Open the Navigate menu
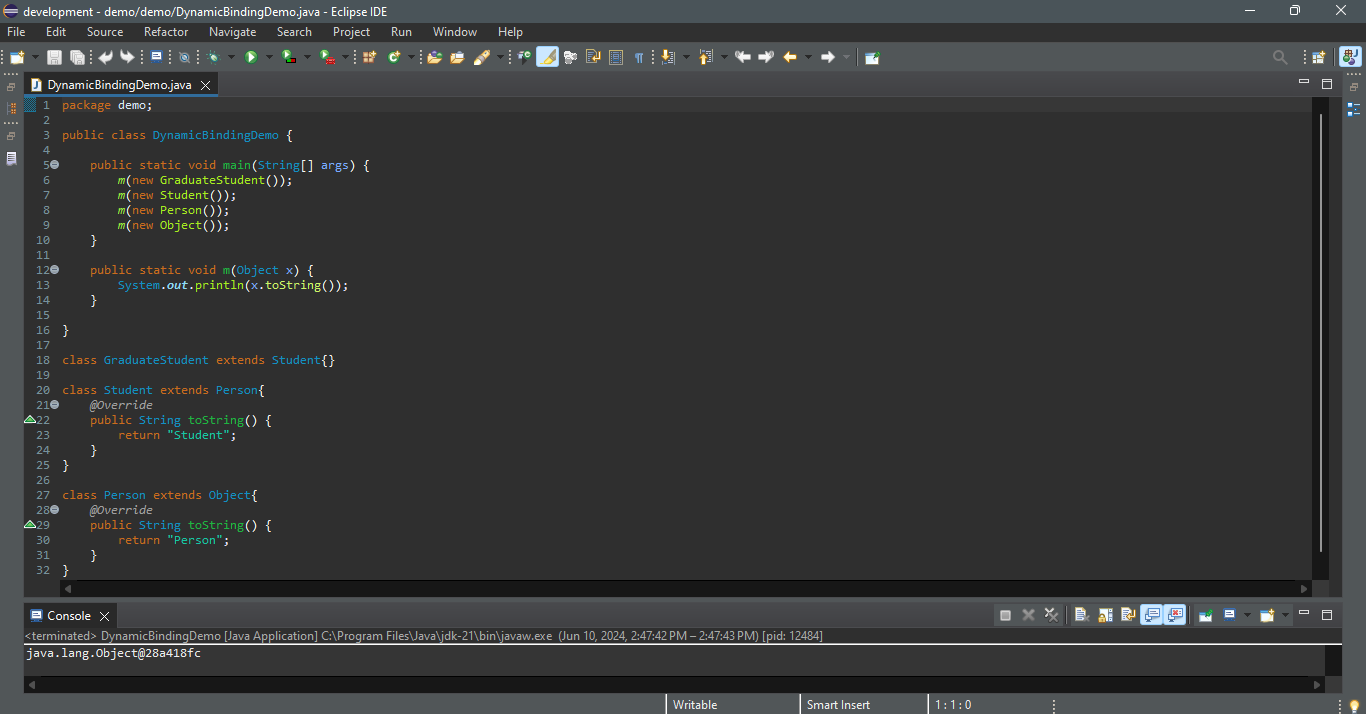Image resolution: width=1366 pixels, height=714 pixels. pos(233,32)
